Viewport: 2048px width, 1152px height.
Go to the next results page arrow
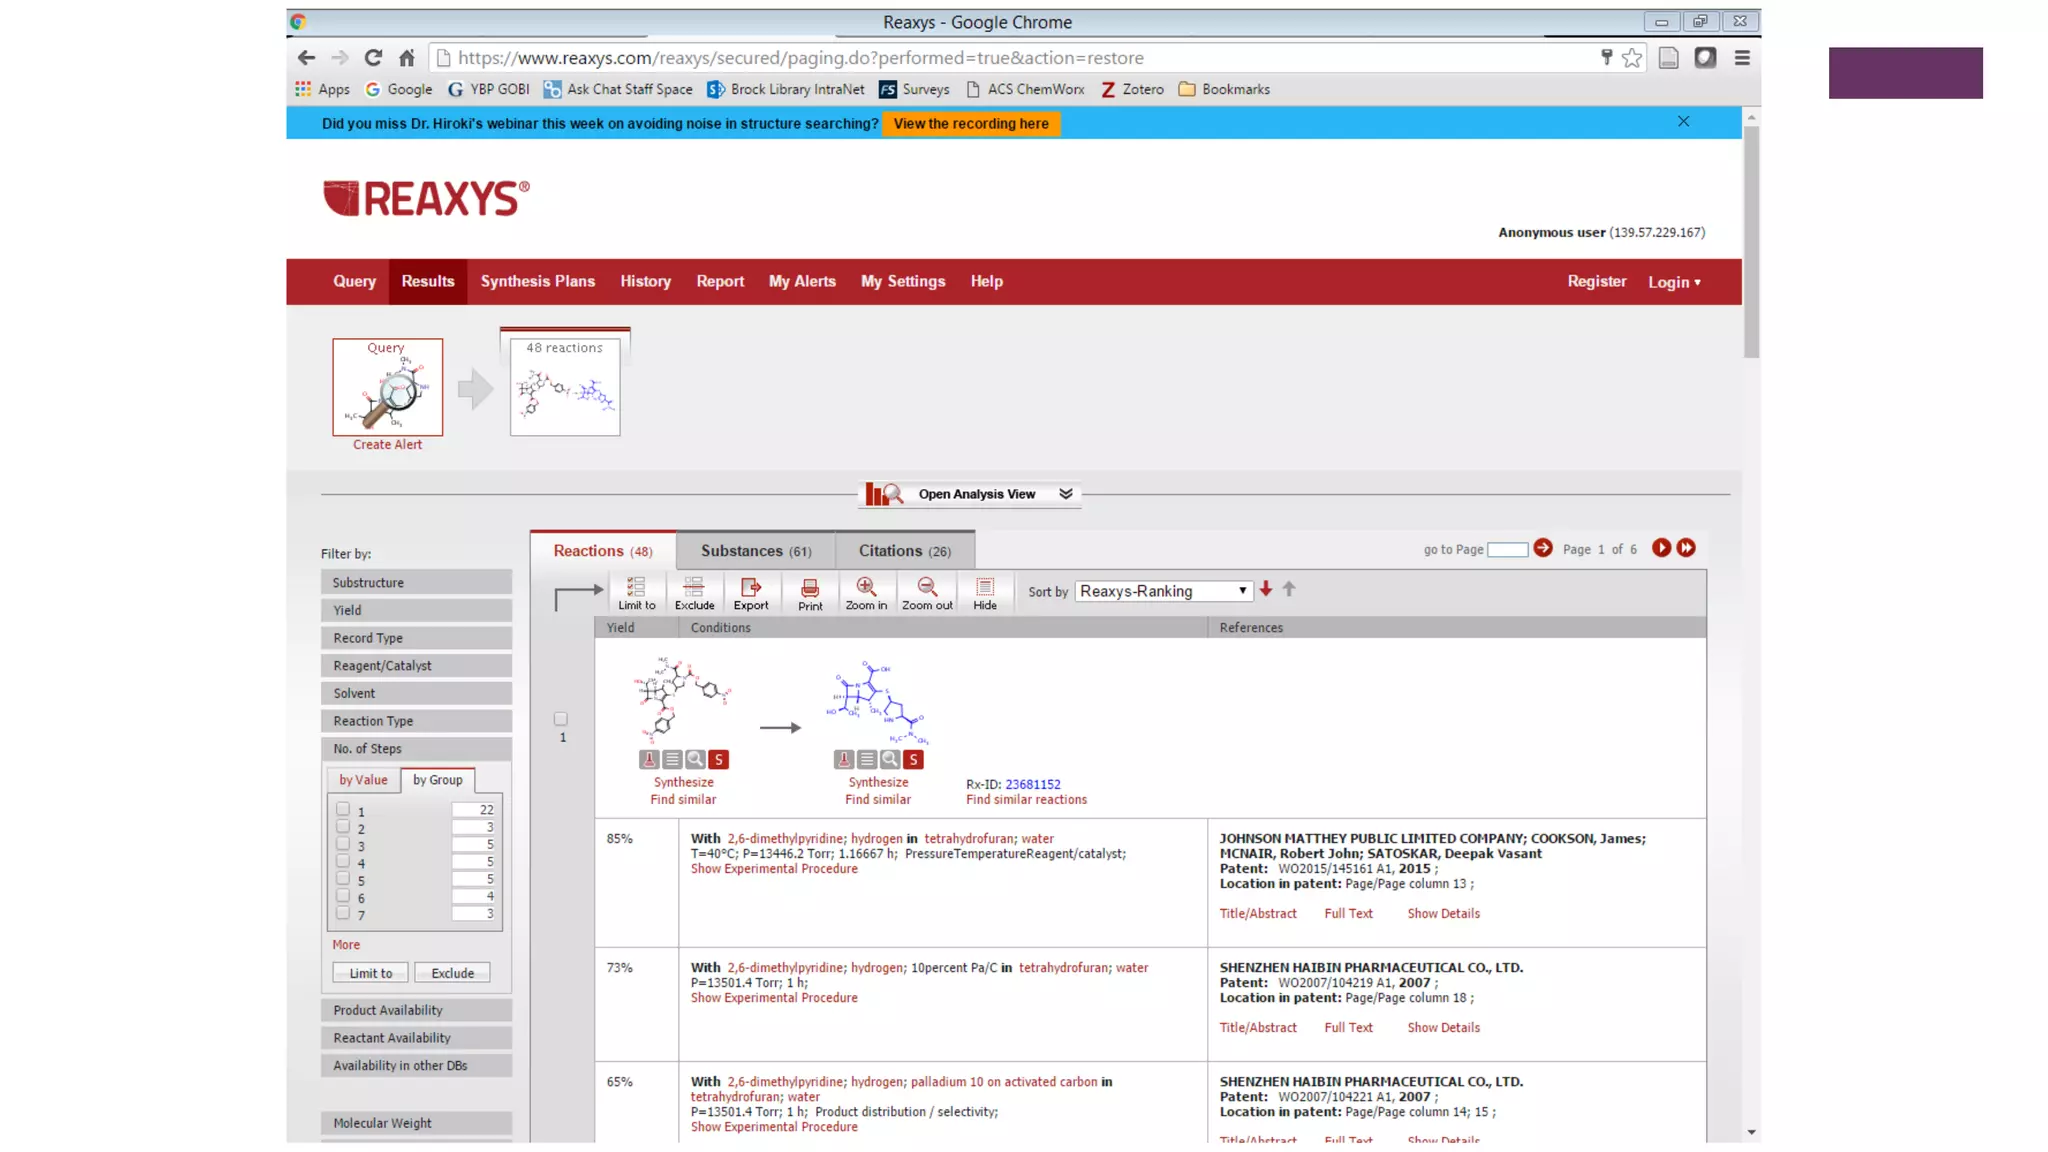click(x=1661, y=548)
